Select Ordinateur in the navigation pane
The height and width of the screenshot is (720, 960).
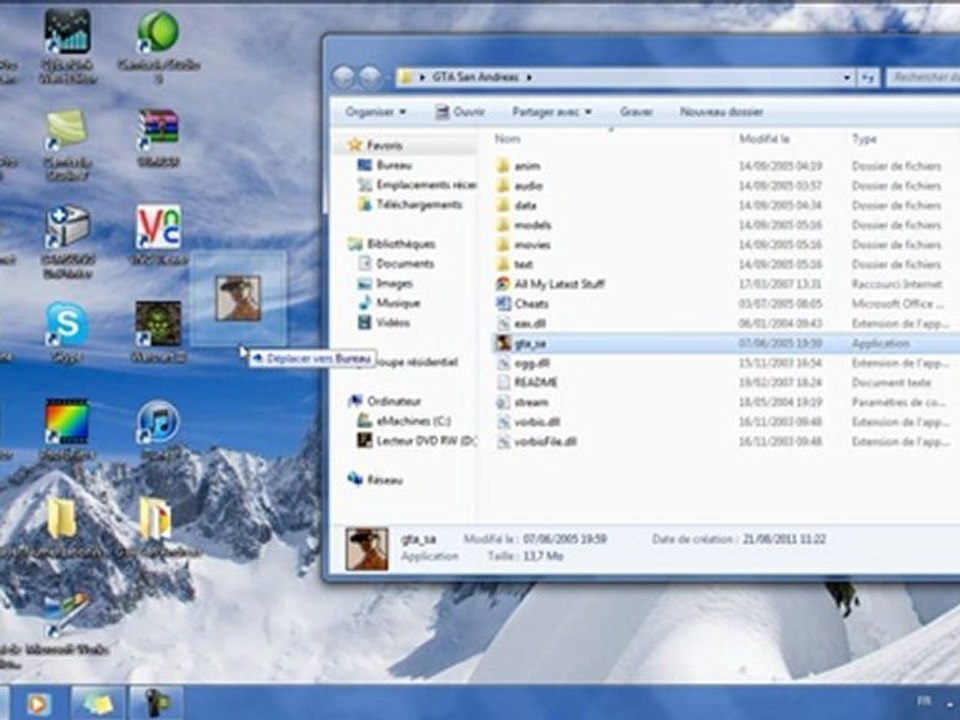(384, 402)
